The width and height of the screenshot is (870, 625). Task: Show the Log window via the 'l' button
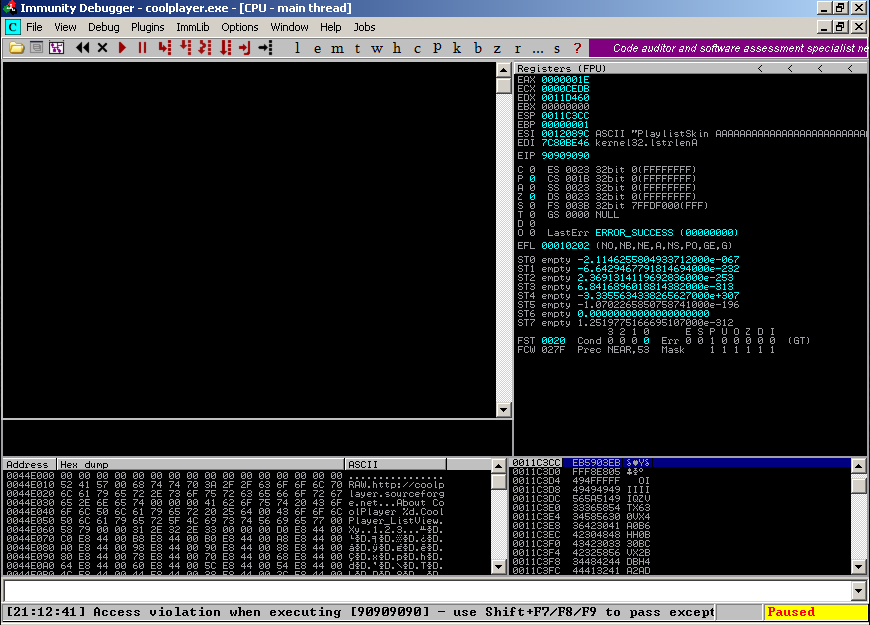[297, 48]
